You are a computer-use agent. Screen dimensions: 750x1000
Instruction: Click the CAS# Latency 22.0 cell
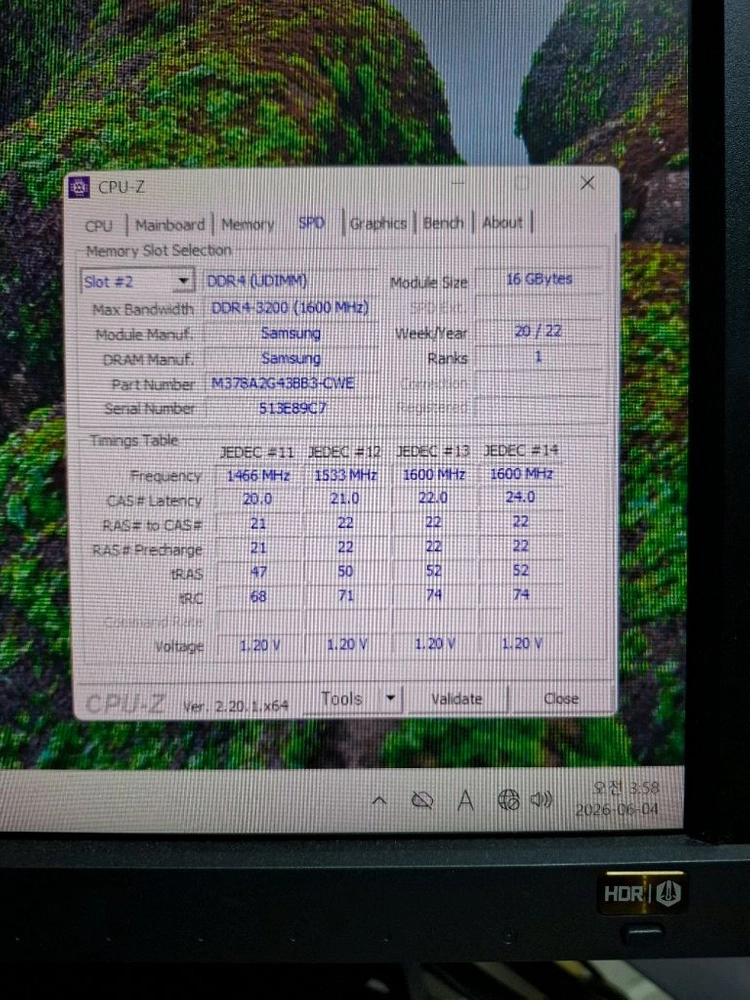(x=433, y=497)
